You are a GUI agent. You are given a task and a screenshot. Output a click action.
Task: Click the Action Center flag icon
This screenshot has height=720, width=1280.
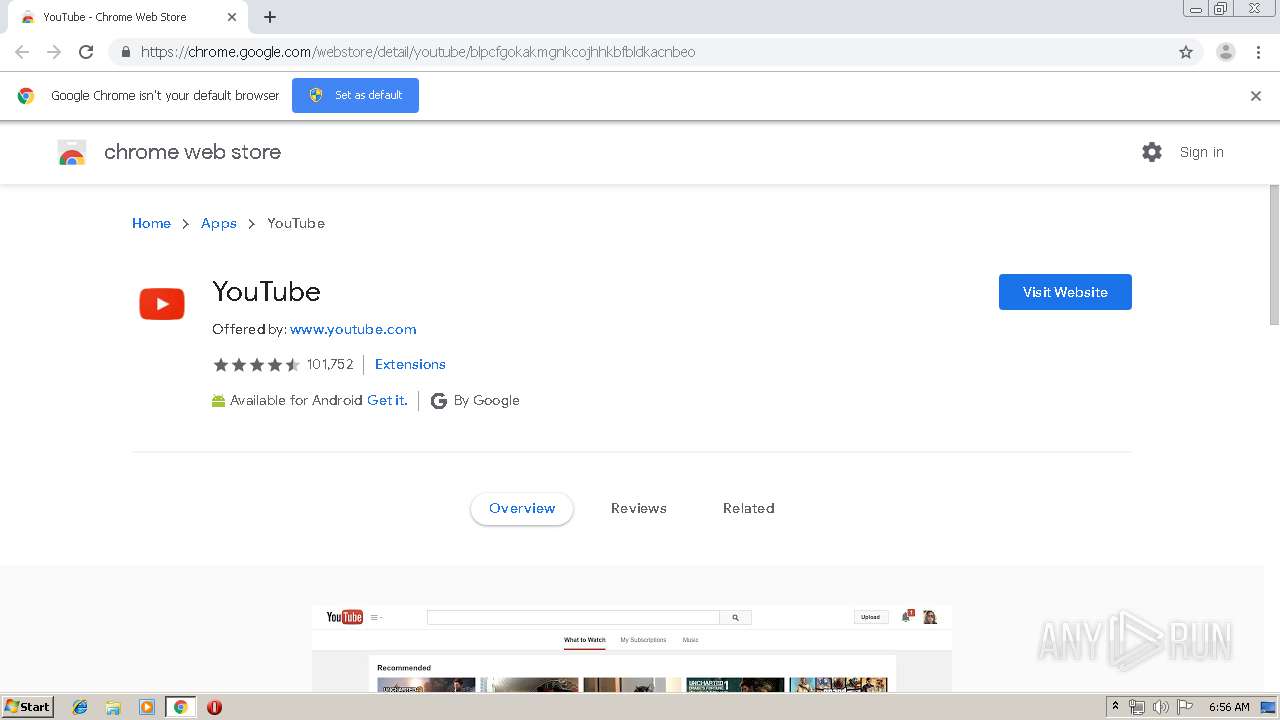(x=1184, y=707)
